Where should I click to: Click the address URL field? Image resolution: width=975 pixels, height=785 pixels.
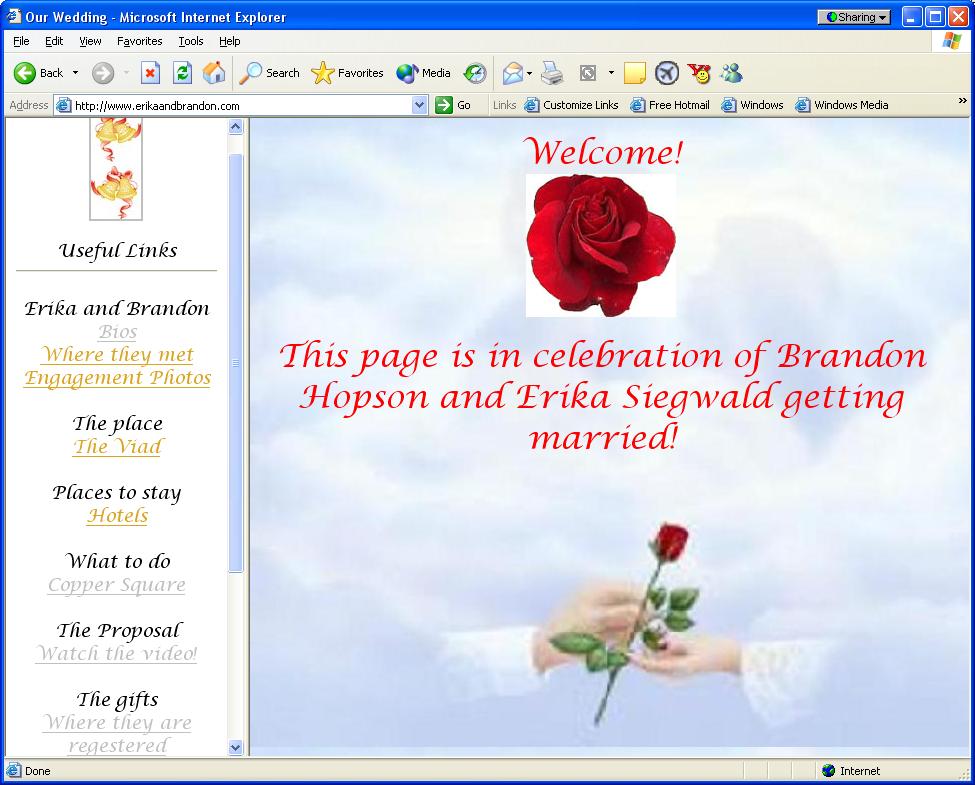(240, 105)
